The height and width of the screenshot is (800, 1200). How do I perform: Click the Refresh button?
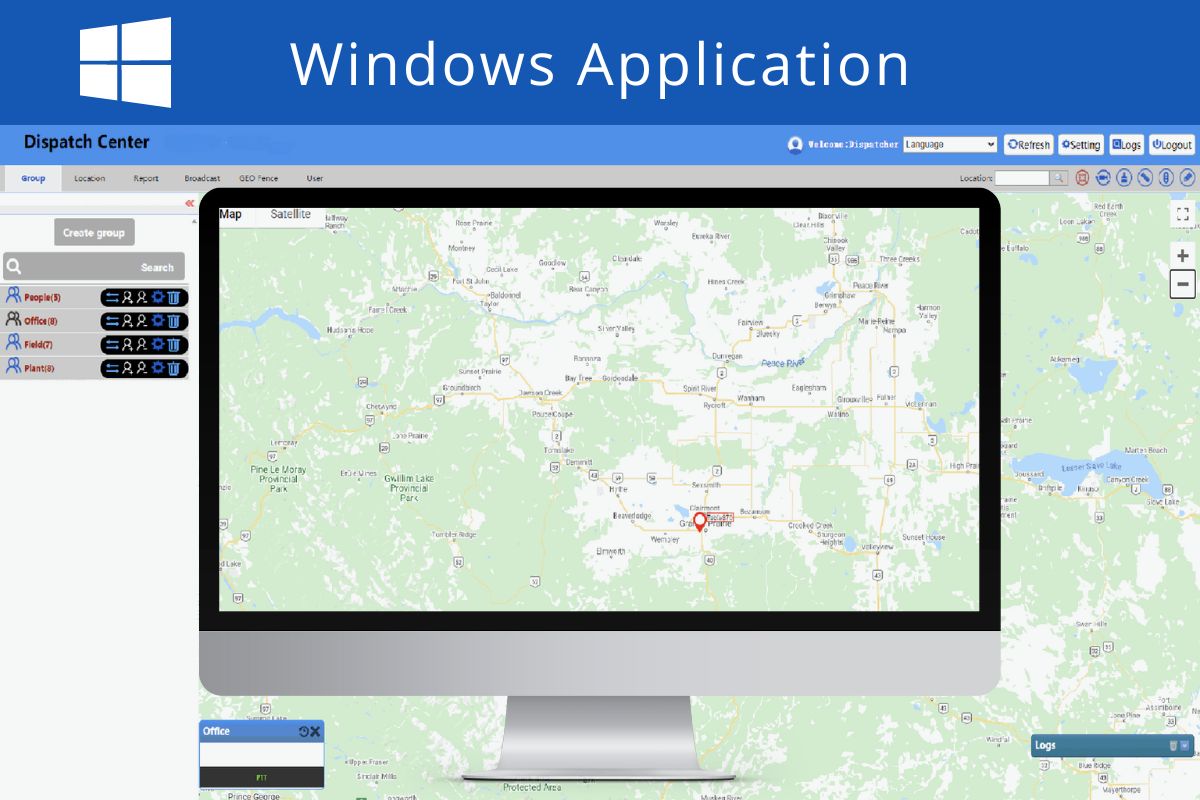1029,145
